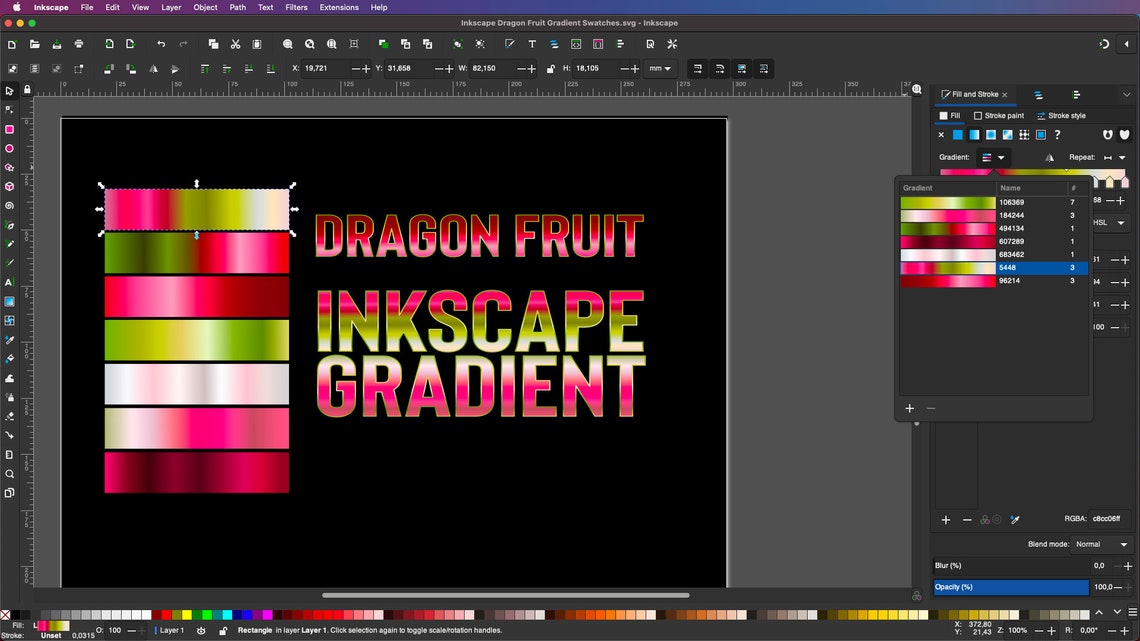The height and width of the screenshot is (641, 1140).
Task: Select the Star tool in the toolbox
Action: pos(11,168)
